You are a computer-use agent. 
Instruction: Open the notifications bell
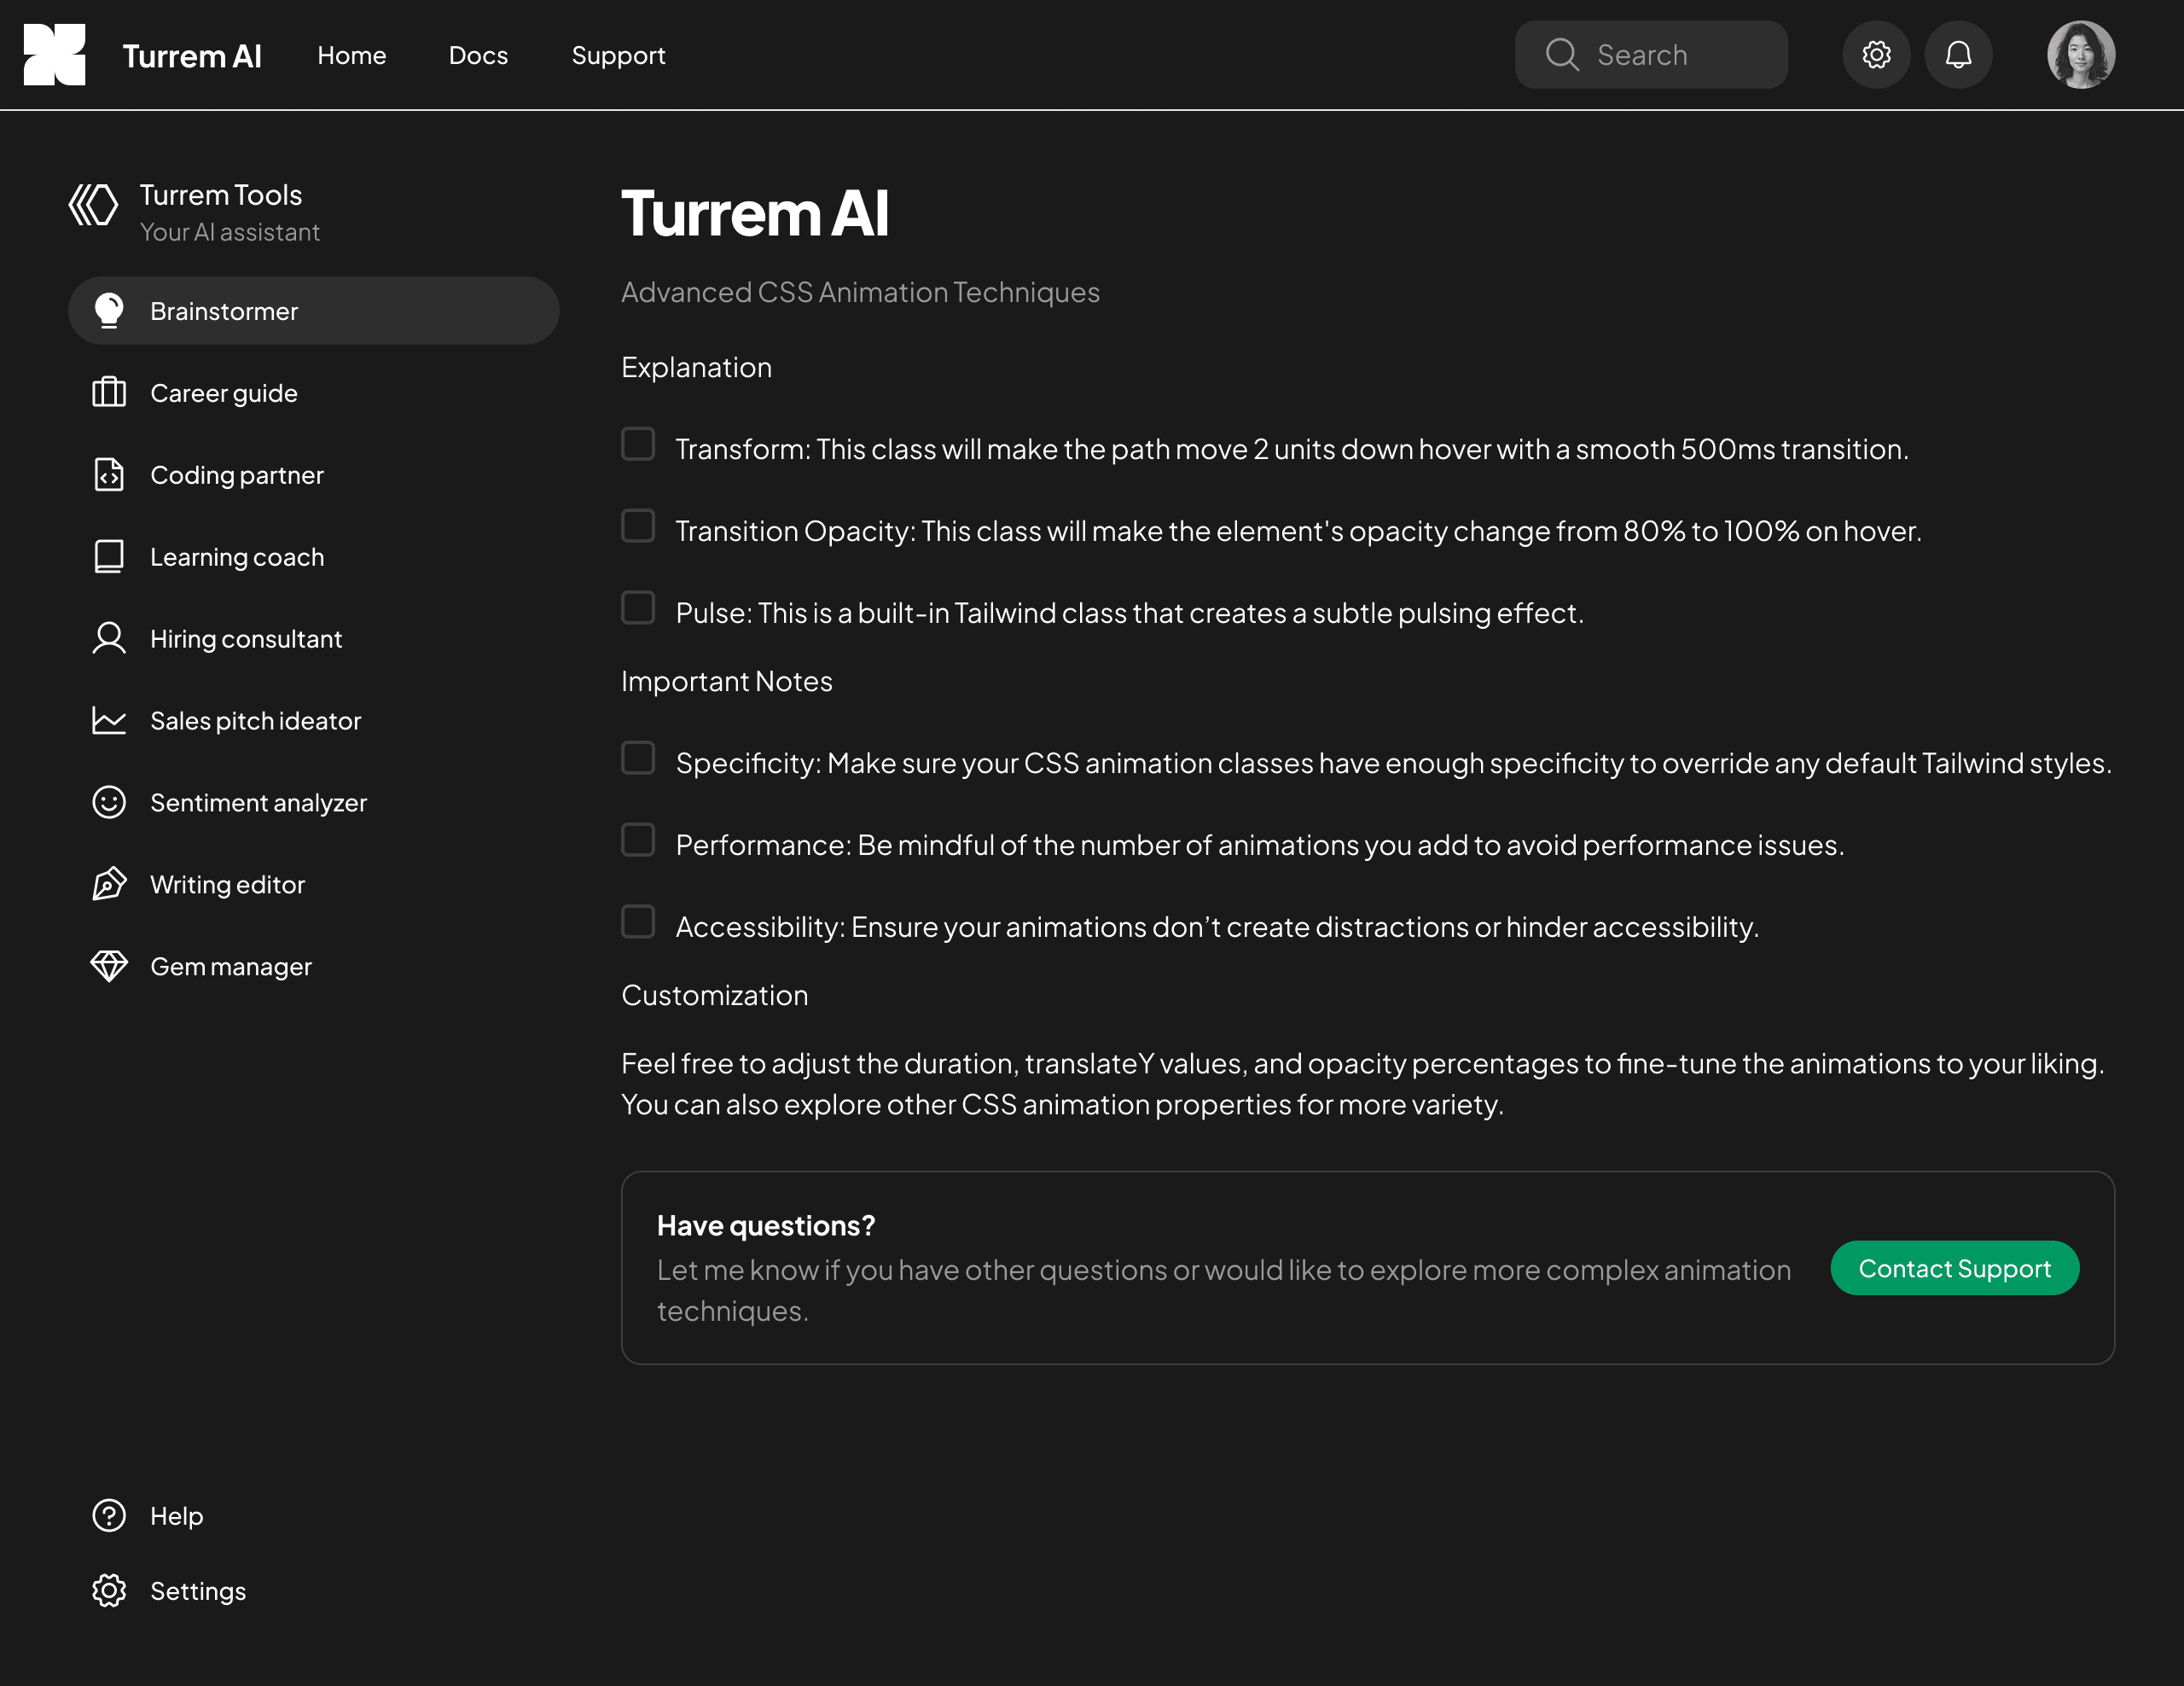pyautogui.click(x=1959, y=54)
